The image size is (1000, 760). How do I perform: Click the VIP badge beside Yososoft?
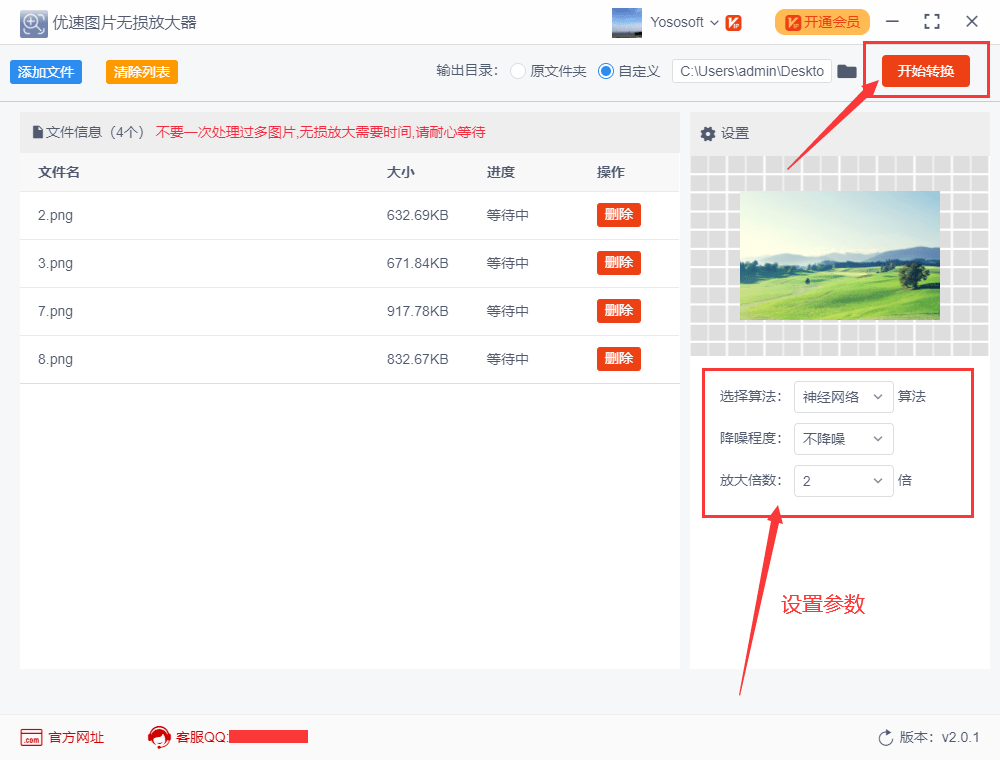[x=735, y=22]
